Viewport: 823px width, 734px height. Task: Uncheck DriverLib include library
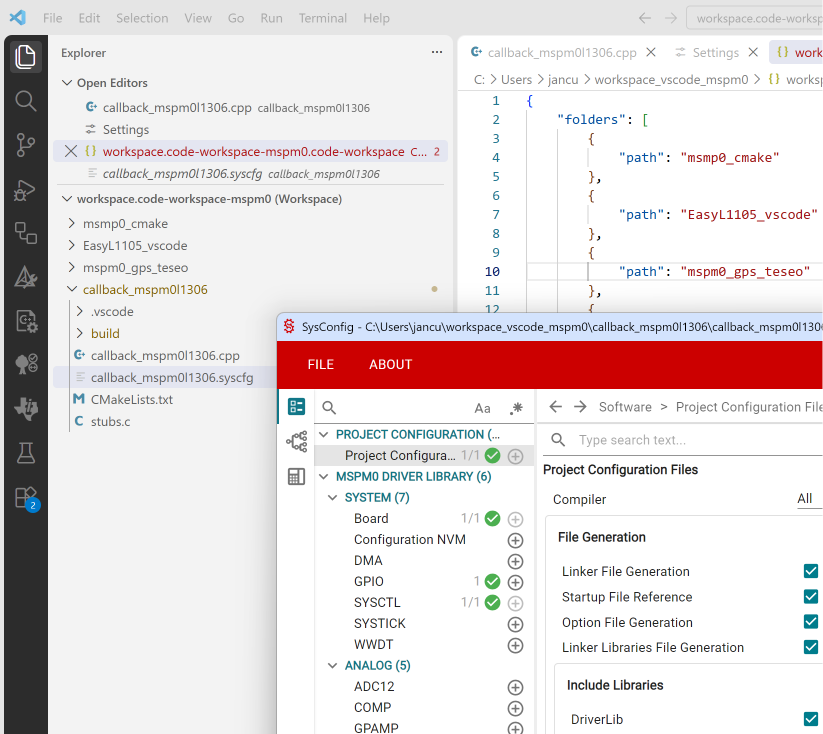click(x=811, y=719)
